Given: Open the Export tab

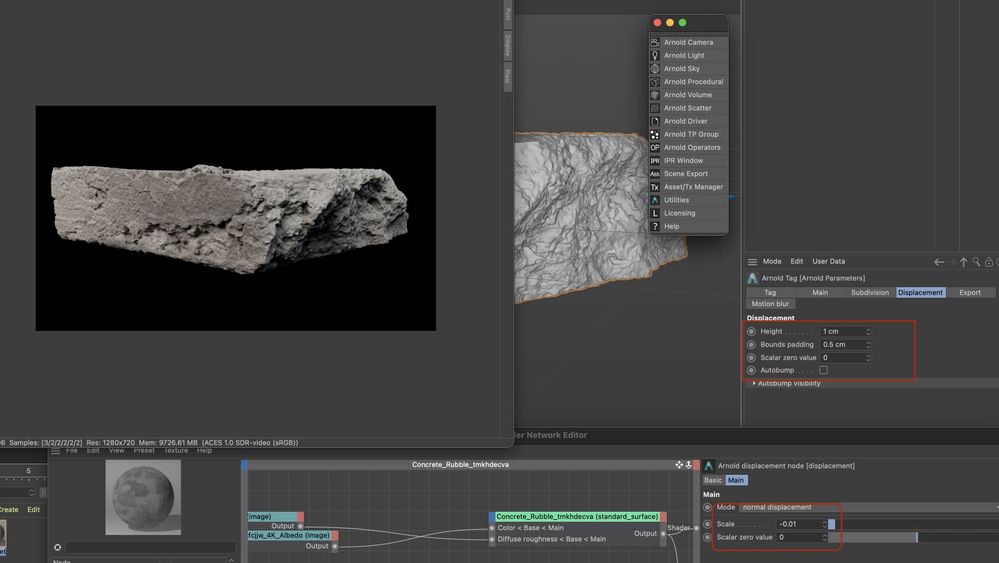Looking at the screenshot, I should point(970,293).
